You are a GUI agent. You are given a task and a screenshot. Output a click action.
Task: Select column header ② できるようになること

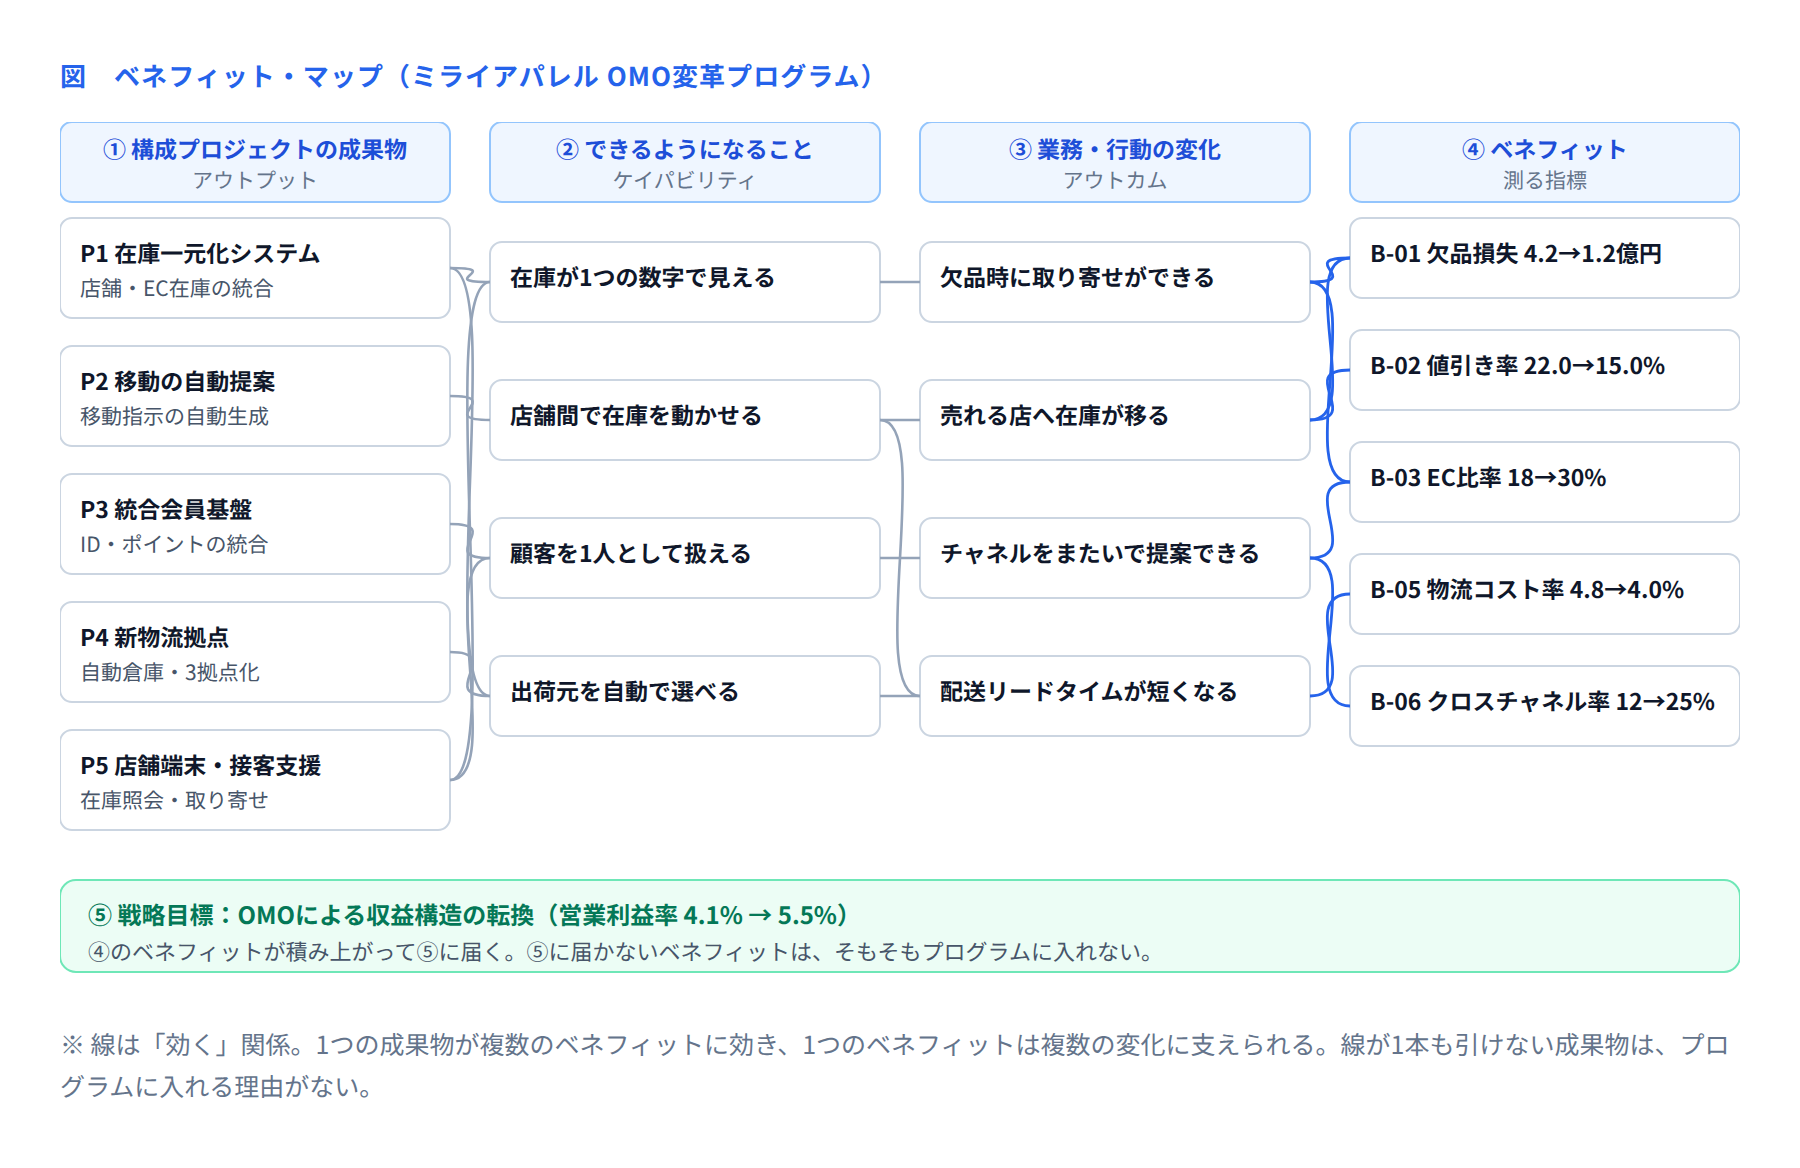(685, 162)
